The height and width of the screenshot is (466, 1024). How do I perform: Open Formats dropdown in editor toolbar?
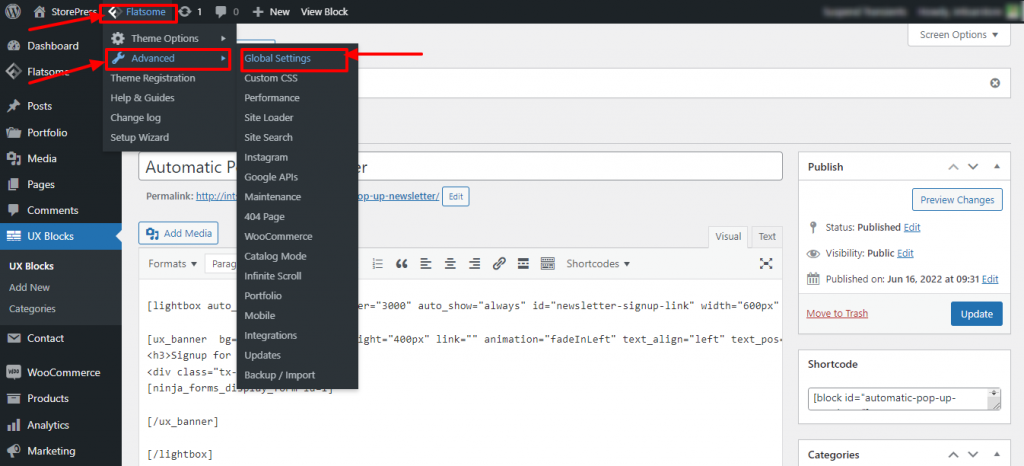coord(172,264)
